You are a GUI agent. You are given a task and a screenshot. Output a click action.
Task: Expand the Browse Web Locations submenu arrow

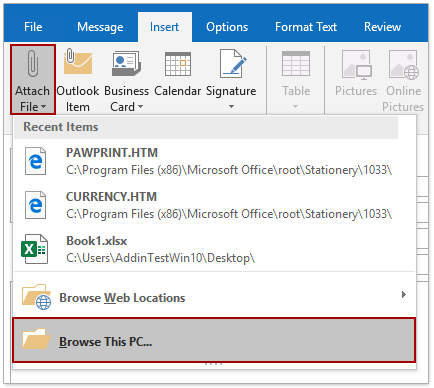click(404, 295)
